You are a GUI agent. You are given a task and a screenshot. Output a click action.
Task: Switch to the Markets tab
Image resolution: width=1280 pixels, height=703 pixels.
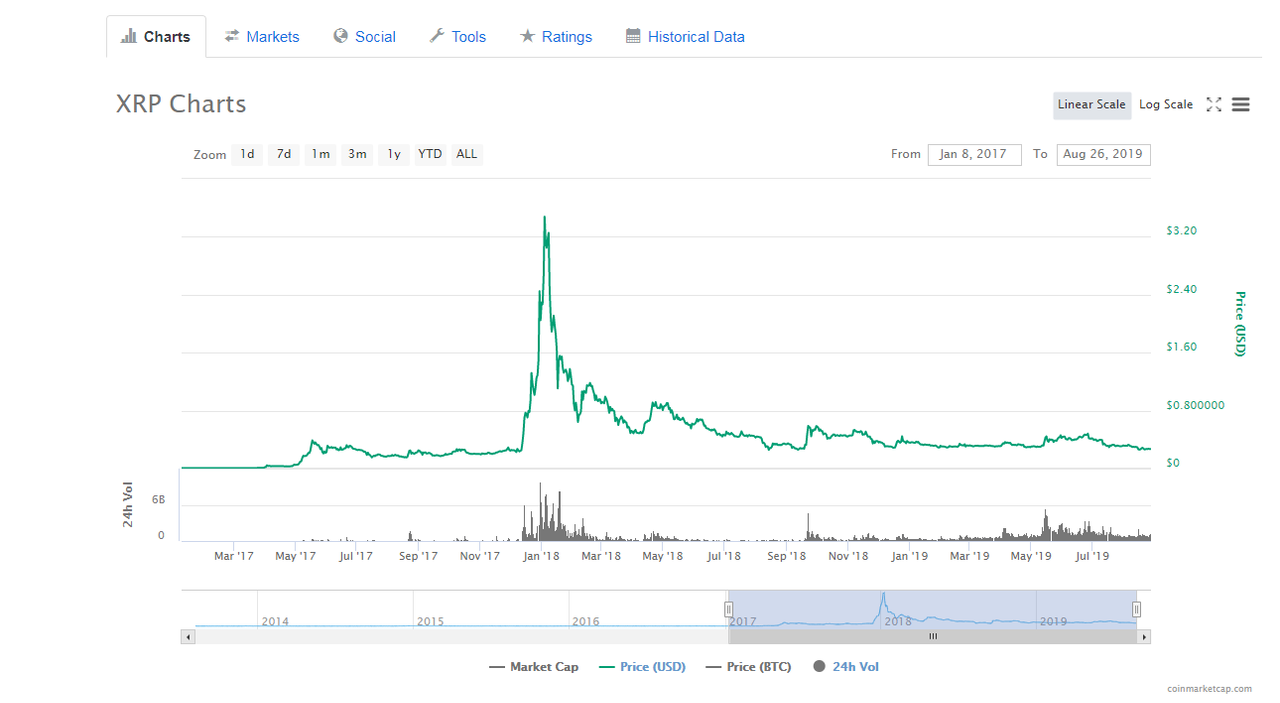261,37
